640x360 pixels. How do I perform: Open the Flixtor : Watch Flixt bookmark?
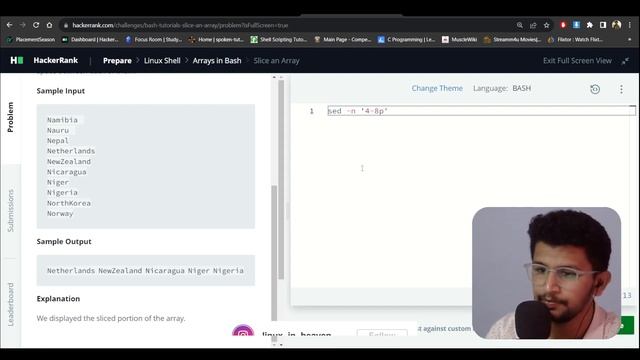pyautogui.click(x=576, y=40)
